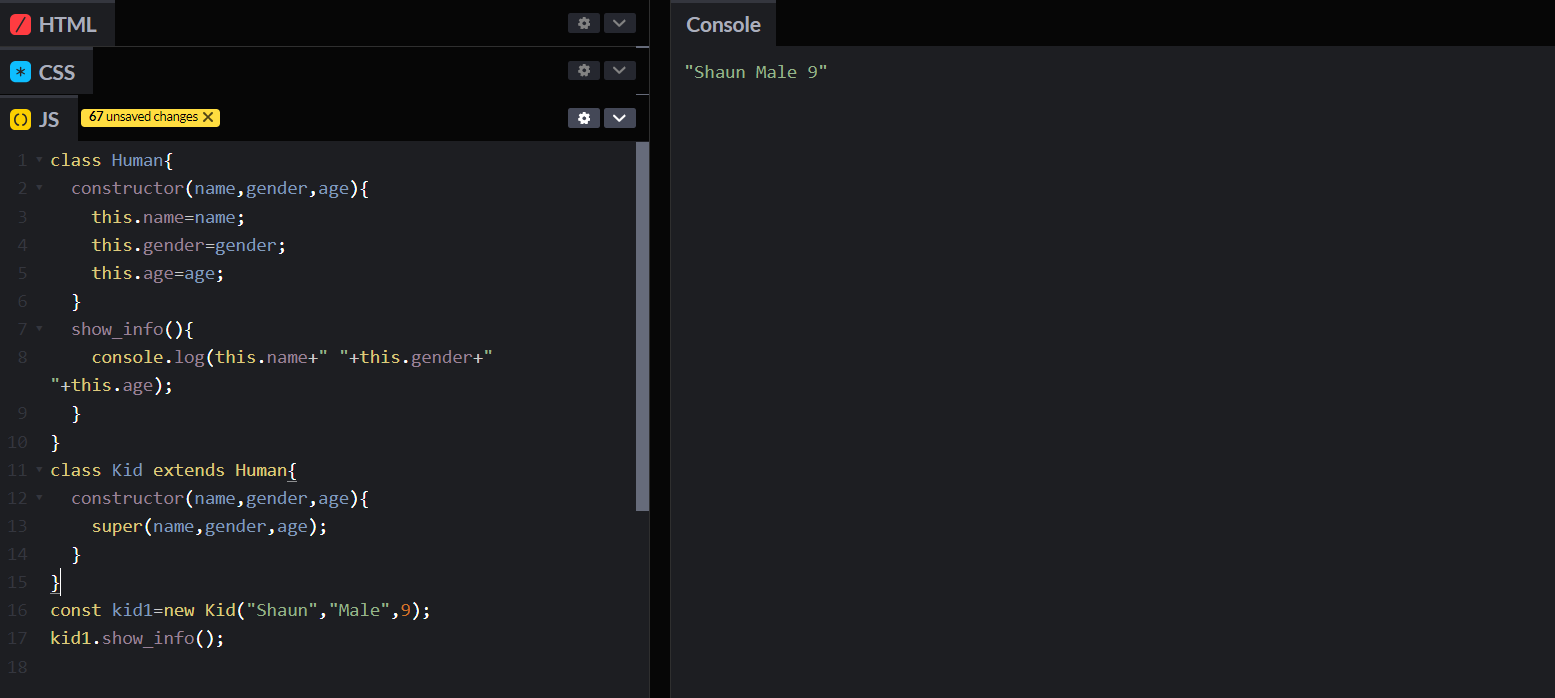Click the red HTML slash icon
The width and height of the screenshot is (1555, 698).
(x=20, y=25)
